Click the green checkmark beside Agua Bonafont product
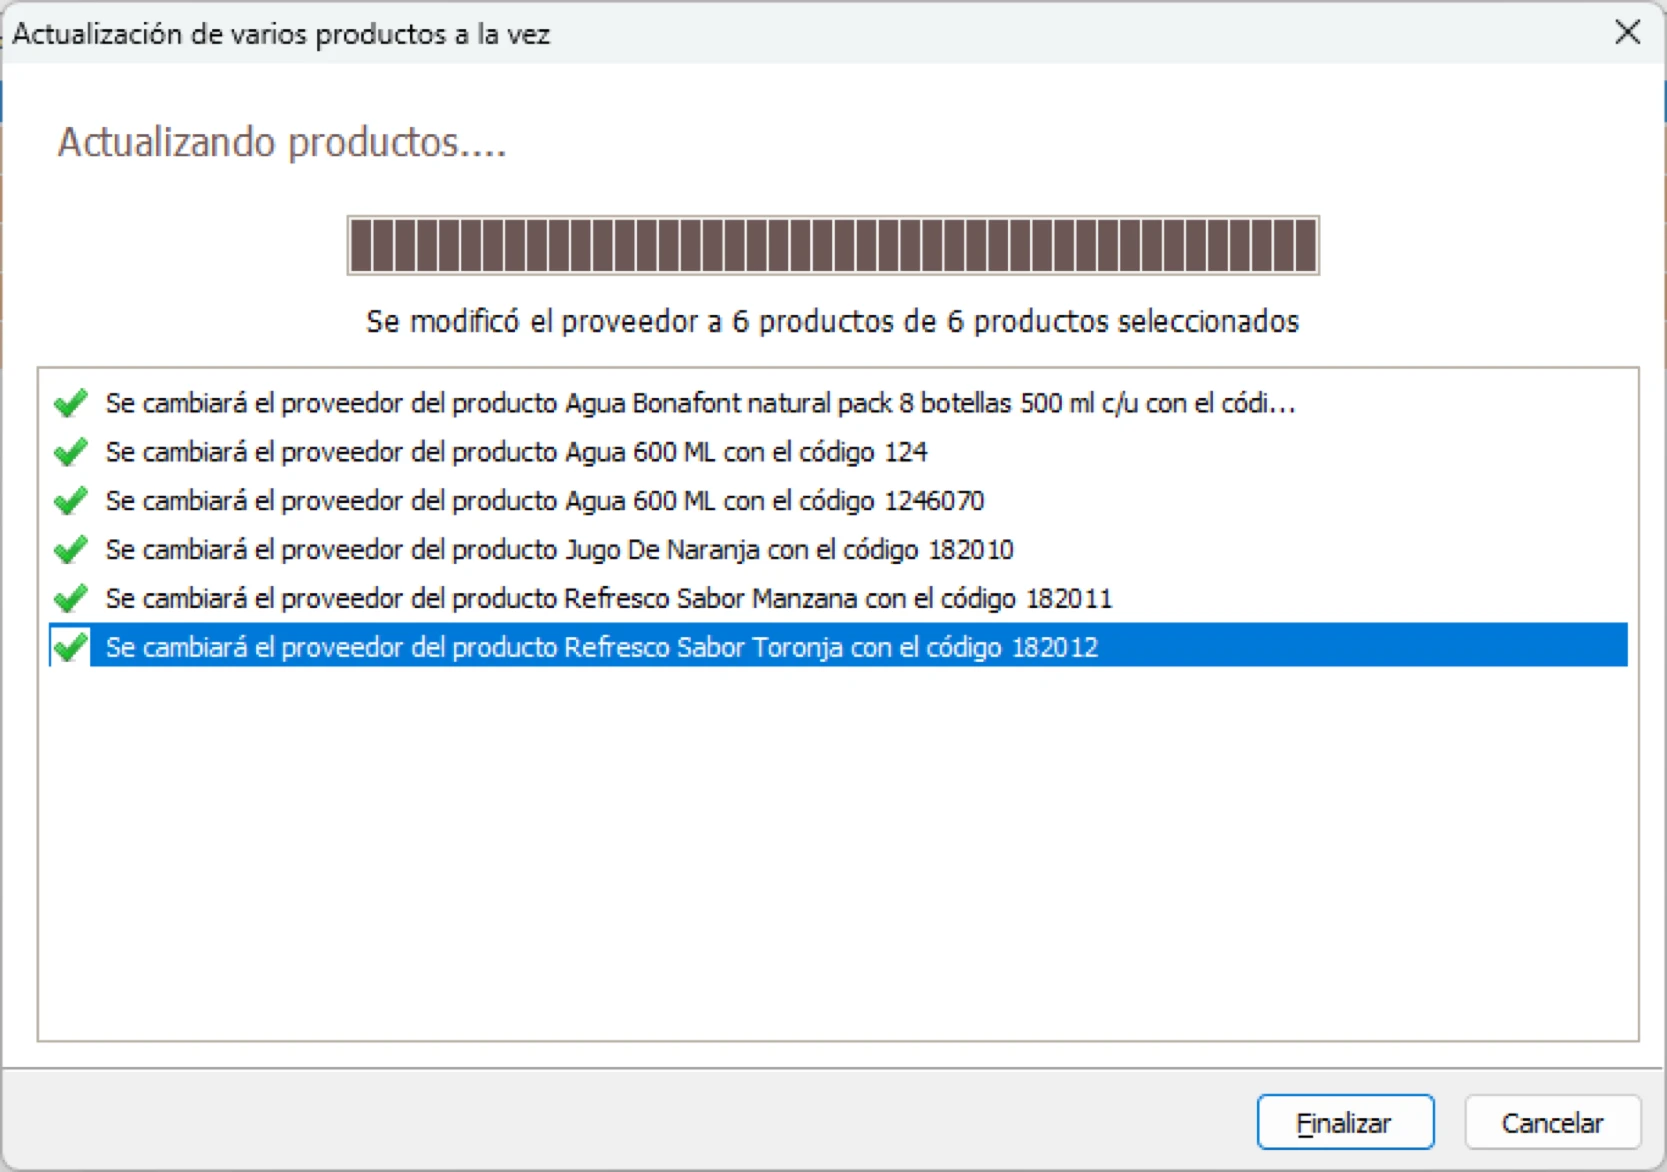Screen dimensions: 1667x1172 (x=70, y=402)
